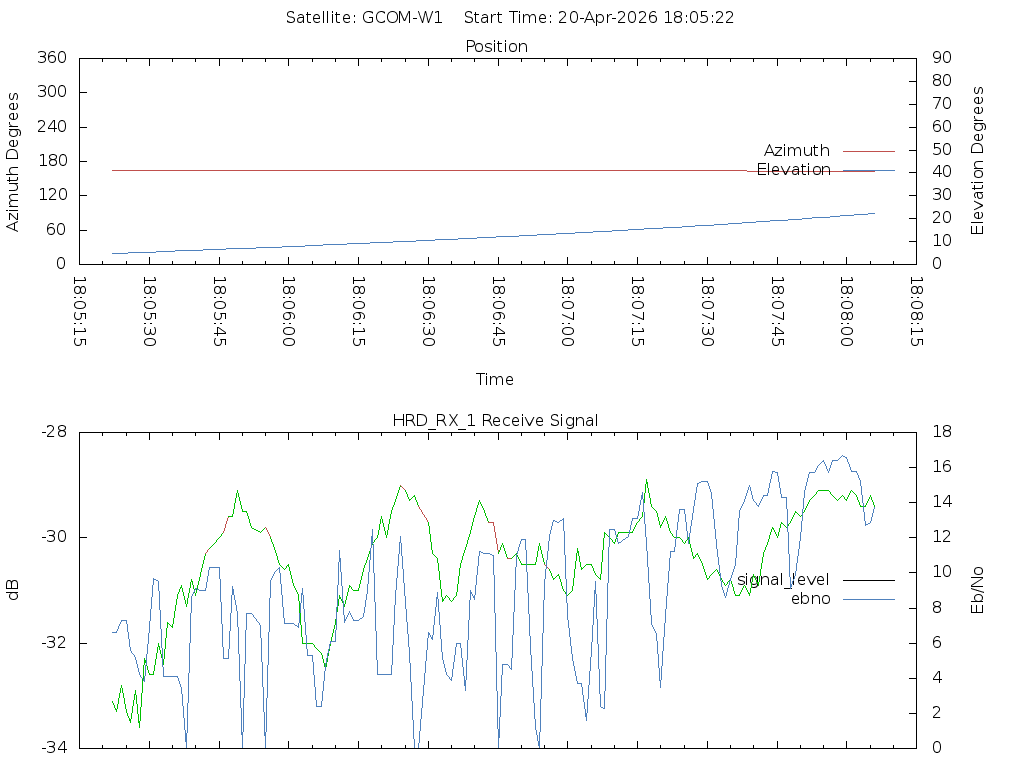The width and height of the screenshot is (1024, 768).
Task: Click the Elevation legend label
Action: 793,170
